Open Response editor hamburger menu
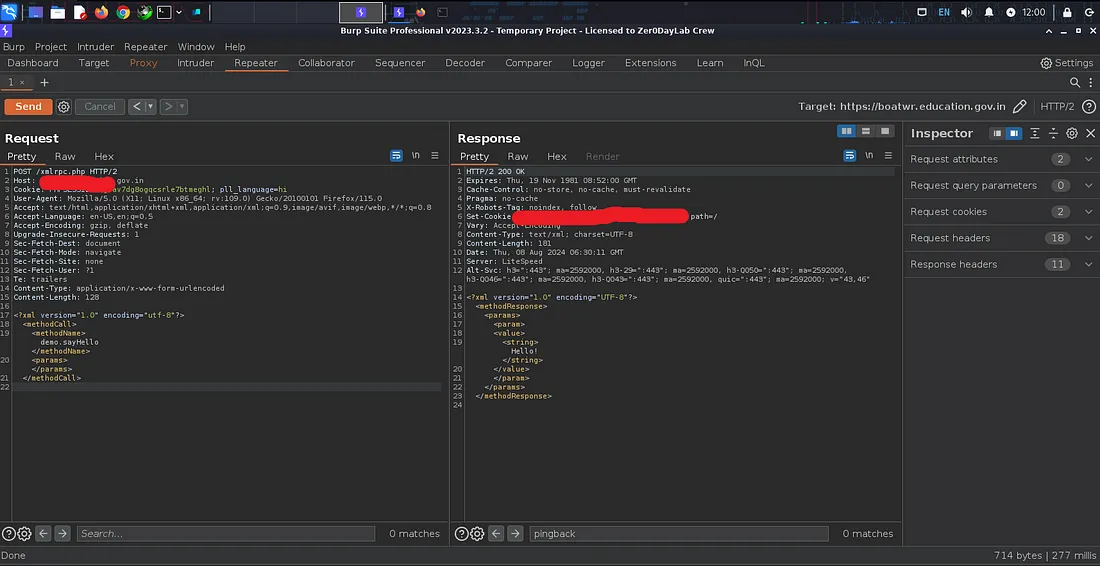Screen dimensions: 1100x566 tap(888, 156)
